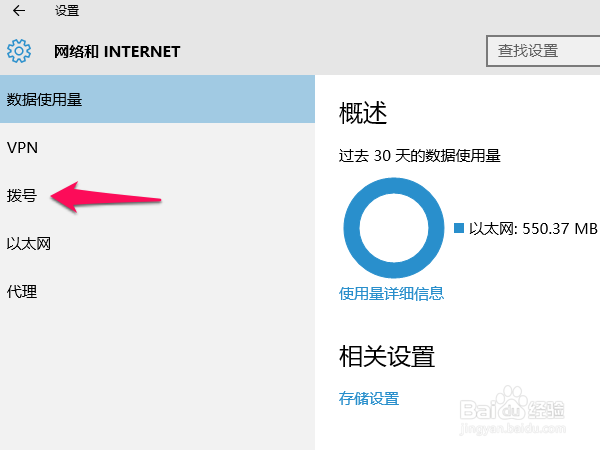600x450 pixels.
Task: Select the 拨号 sidebar item
Action: 22,195
